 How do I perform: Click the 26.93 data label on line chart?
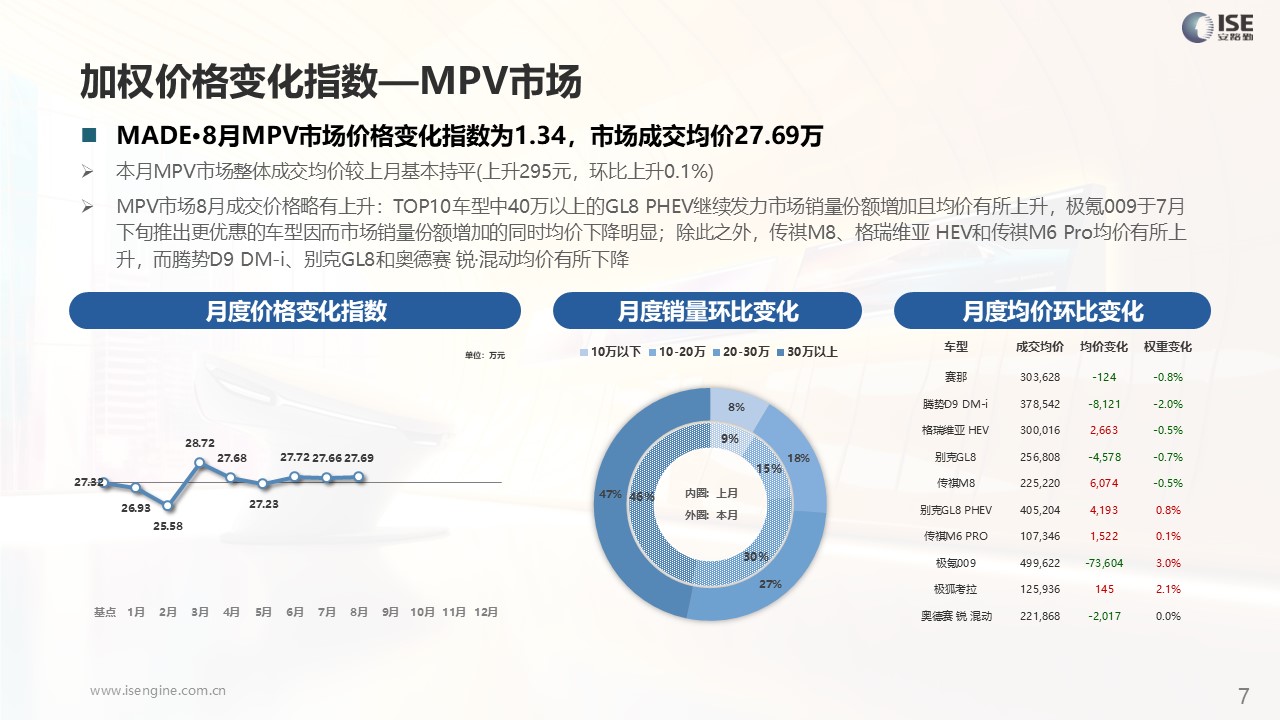136,507
